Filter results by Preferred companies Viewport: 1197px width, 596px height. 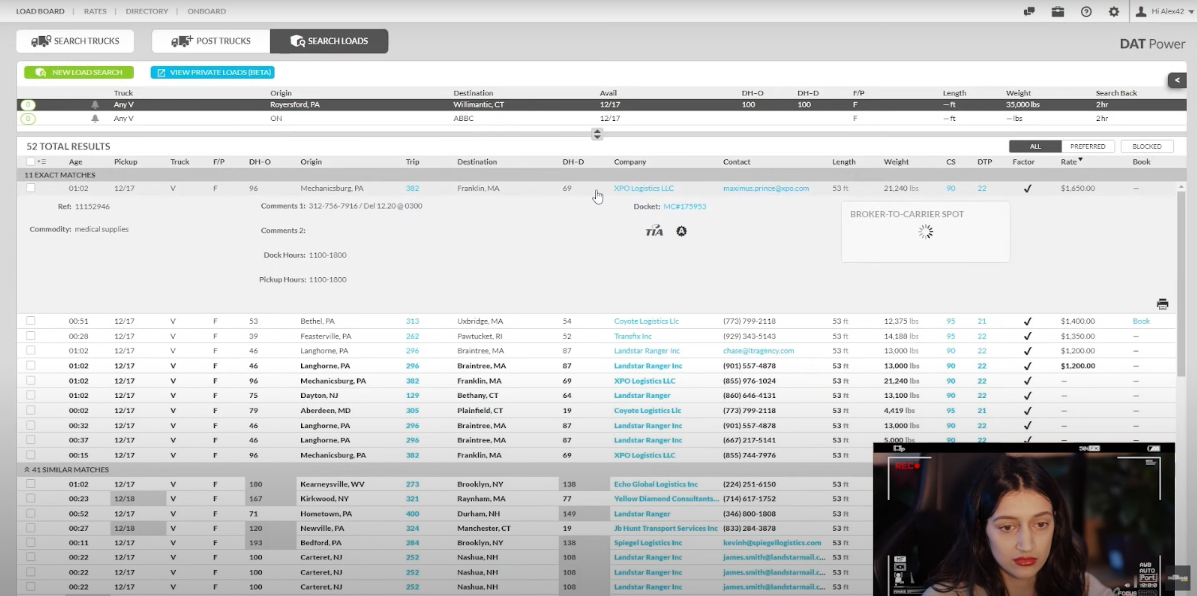[x=1087, y=146]
